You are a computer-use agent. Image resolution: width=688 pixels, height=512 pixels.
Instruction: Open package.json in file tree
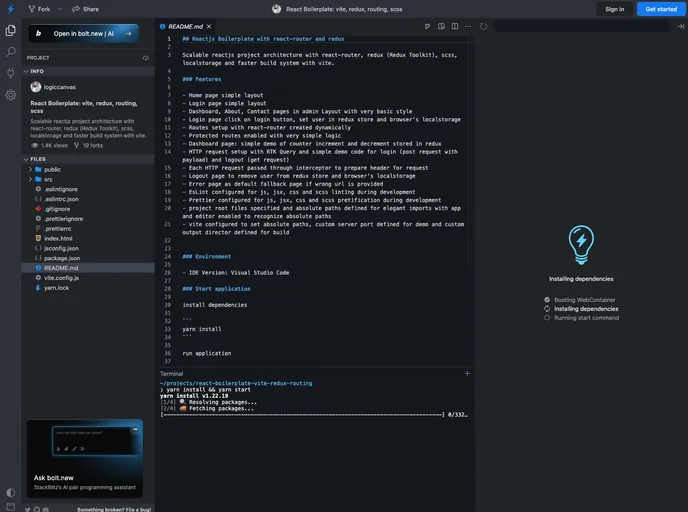pos(61,258)
